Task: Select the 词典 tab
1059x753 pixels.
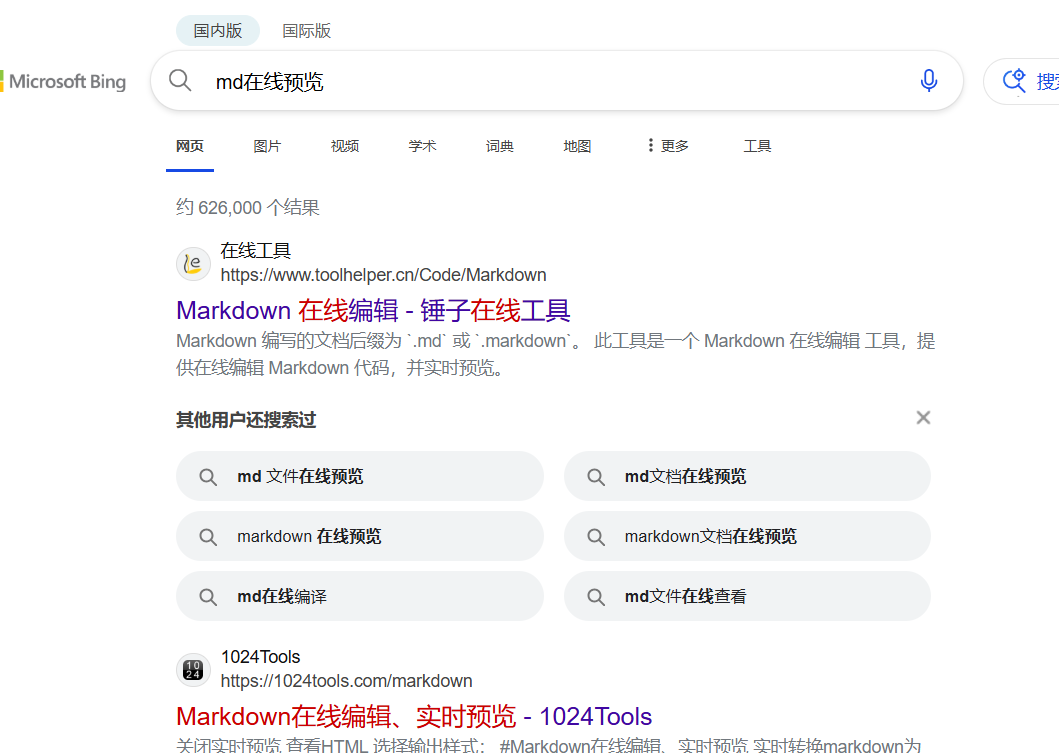Action: pyautogui.click(x=500, y=146)
